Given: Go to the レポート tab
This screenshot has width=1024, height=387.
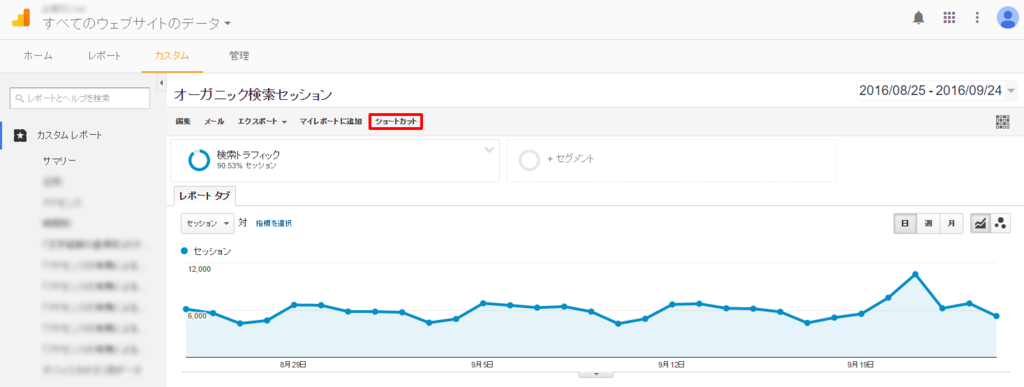Looking at the screenshot, I should 104,55.
